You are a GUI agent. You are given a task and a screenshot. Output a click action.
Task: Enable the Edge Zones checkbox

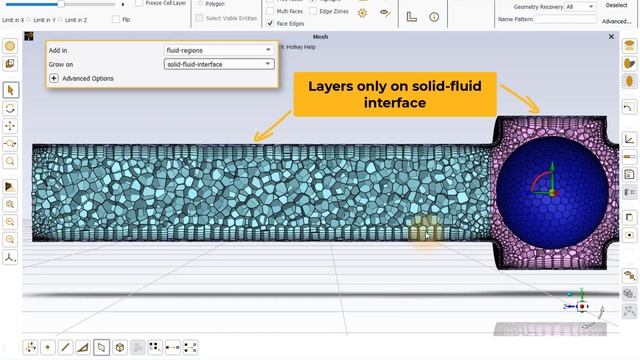click(313, 11)
